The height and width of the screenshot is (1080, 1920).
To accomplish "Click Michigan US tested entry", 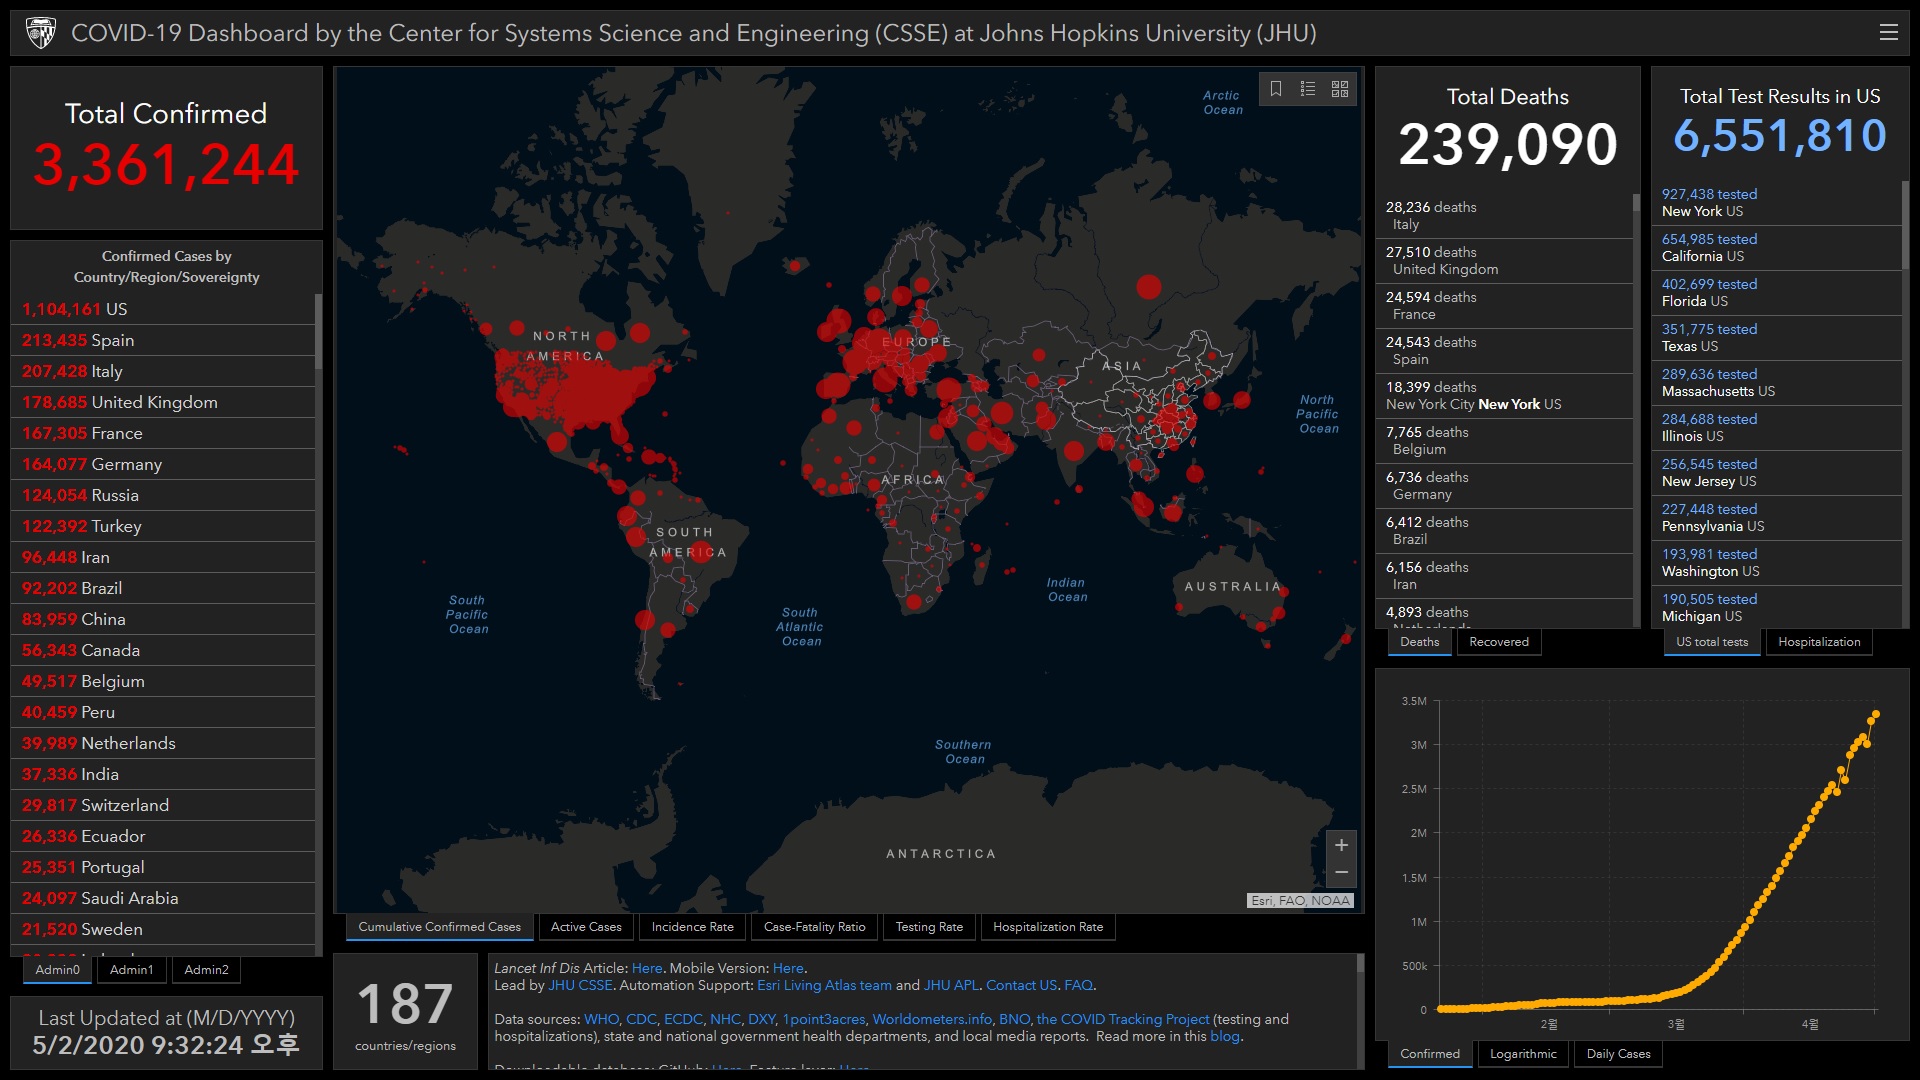I will tap(1776, 608).
